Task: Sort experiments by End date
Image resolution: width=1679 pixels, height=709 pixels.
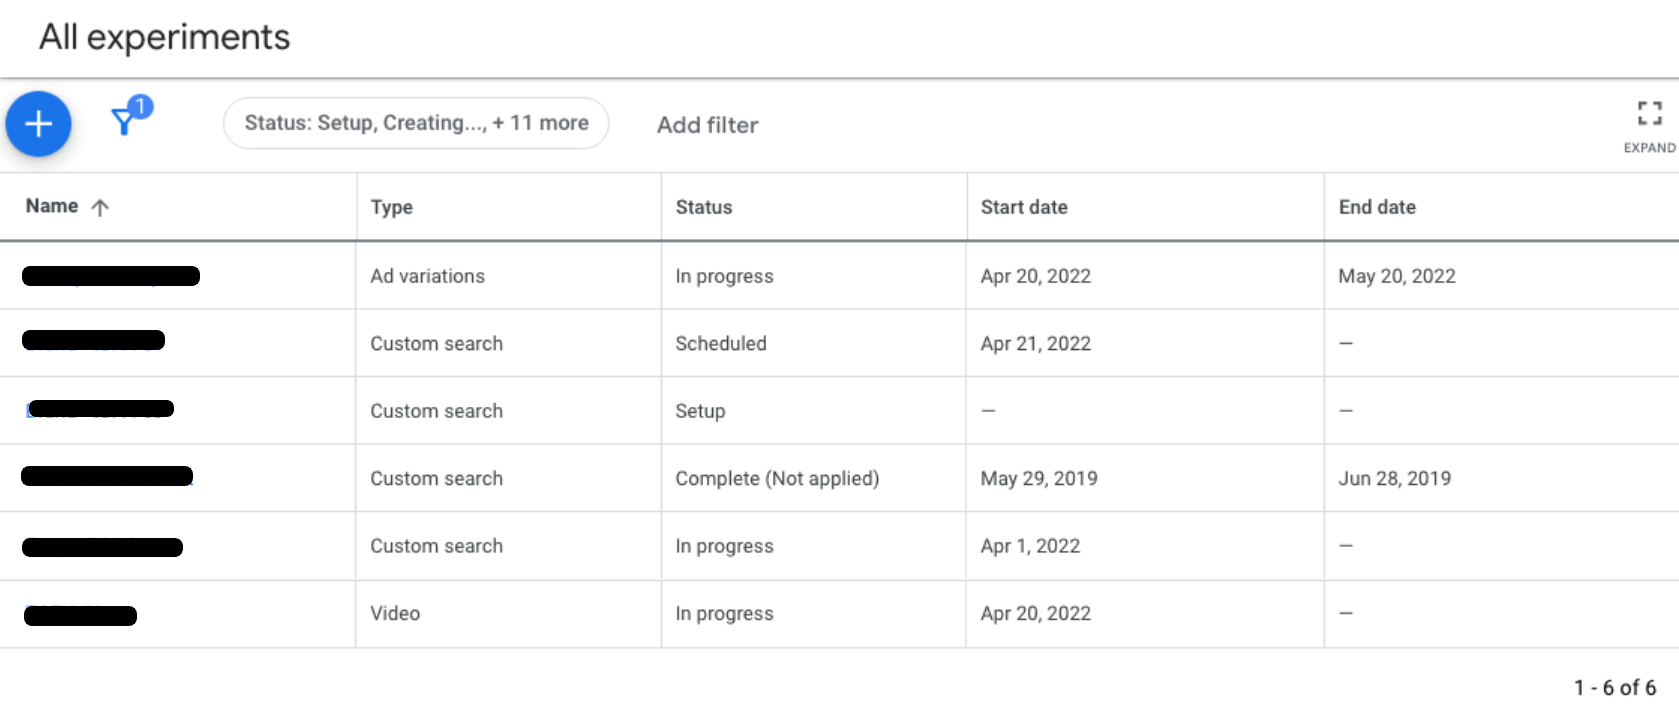Action: click(x=1377, y=207)
